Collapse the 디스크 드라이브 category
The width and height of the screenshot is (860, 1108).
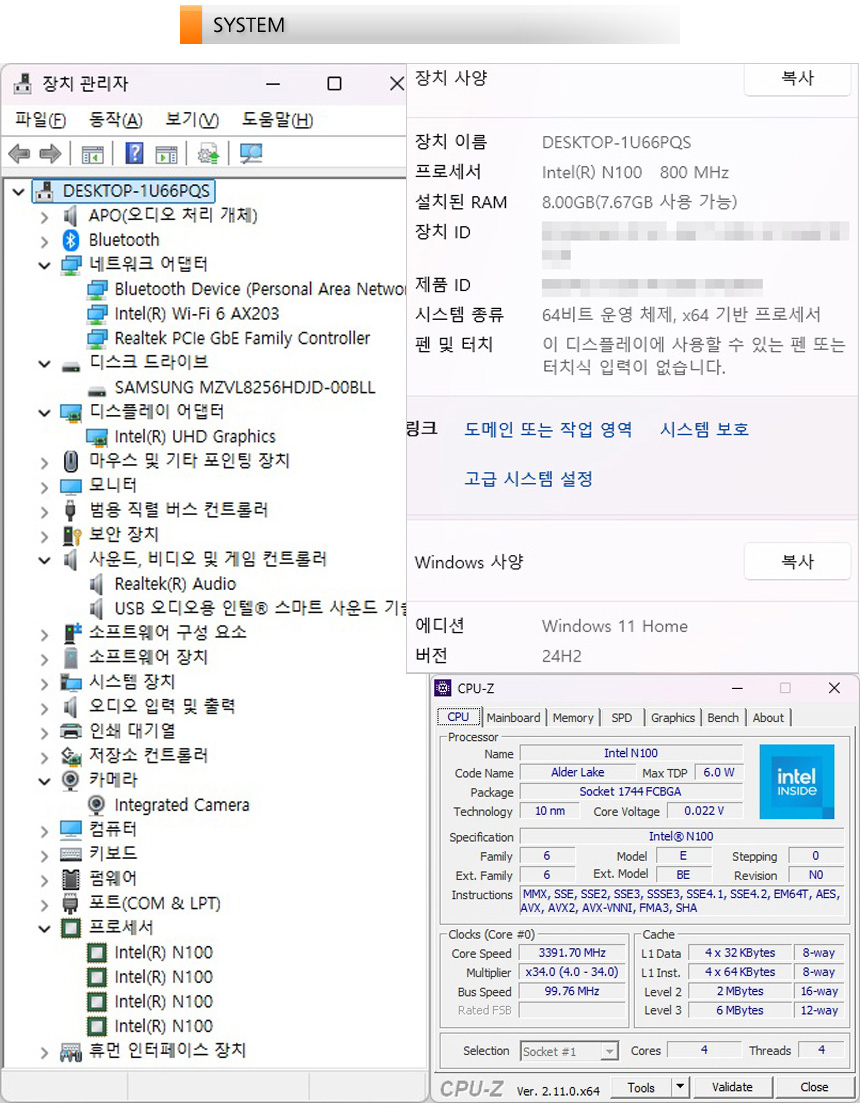[x=45, y=364]
